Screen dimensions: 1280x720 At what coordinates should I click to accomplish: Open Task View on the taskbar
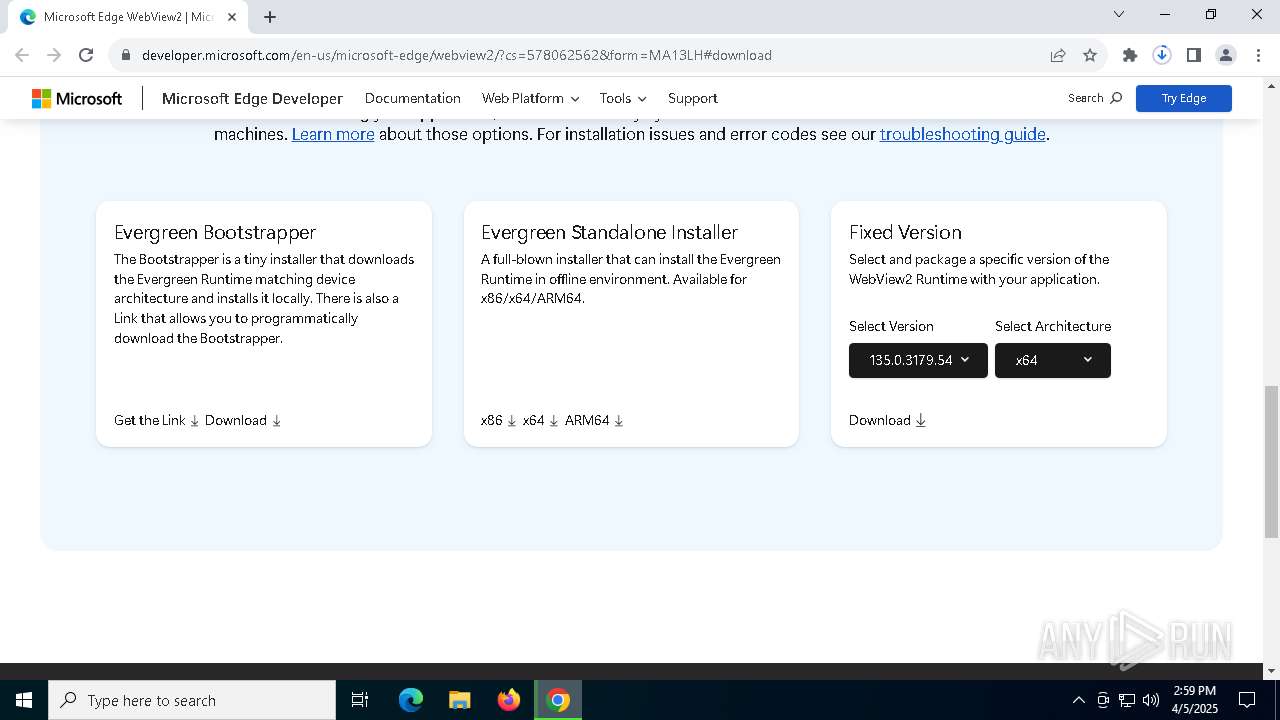360,700
